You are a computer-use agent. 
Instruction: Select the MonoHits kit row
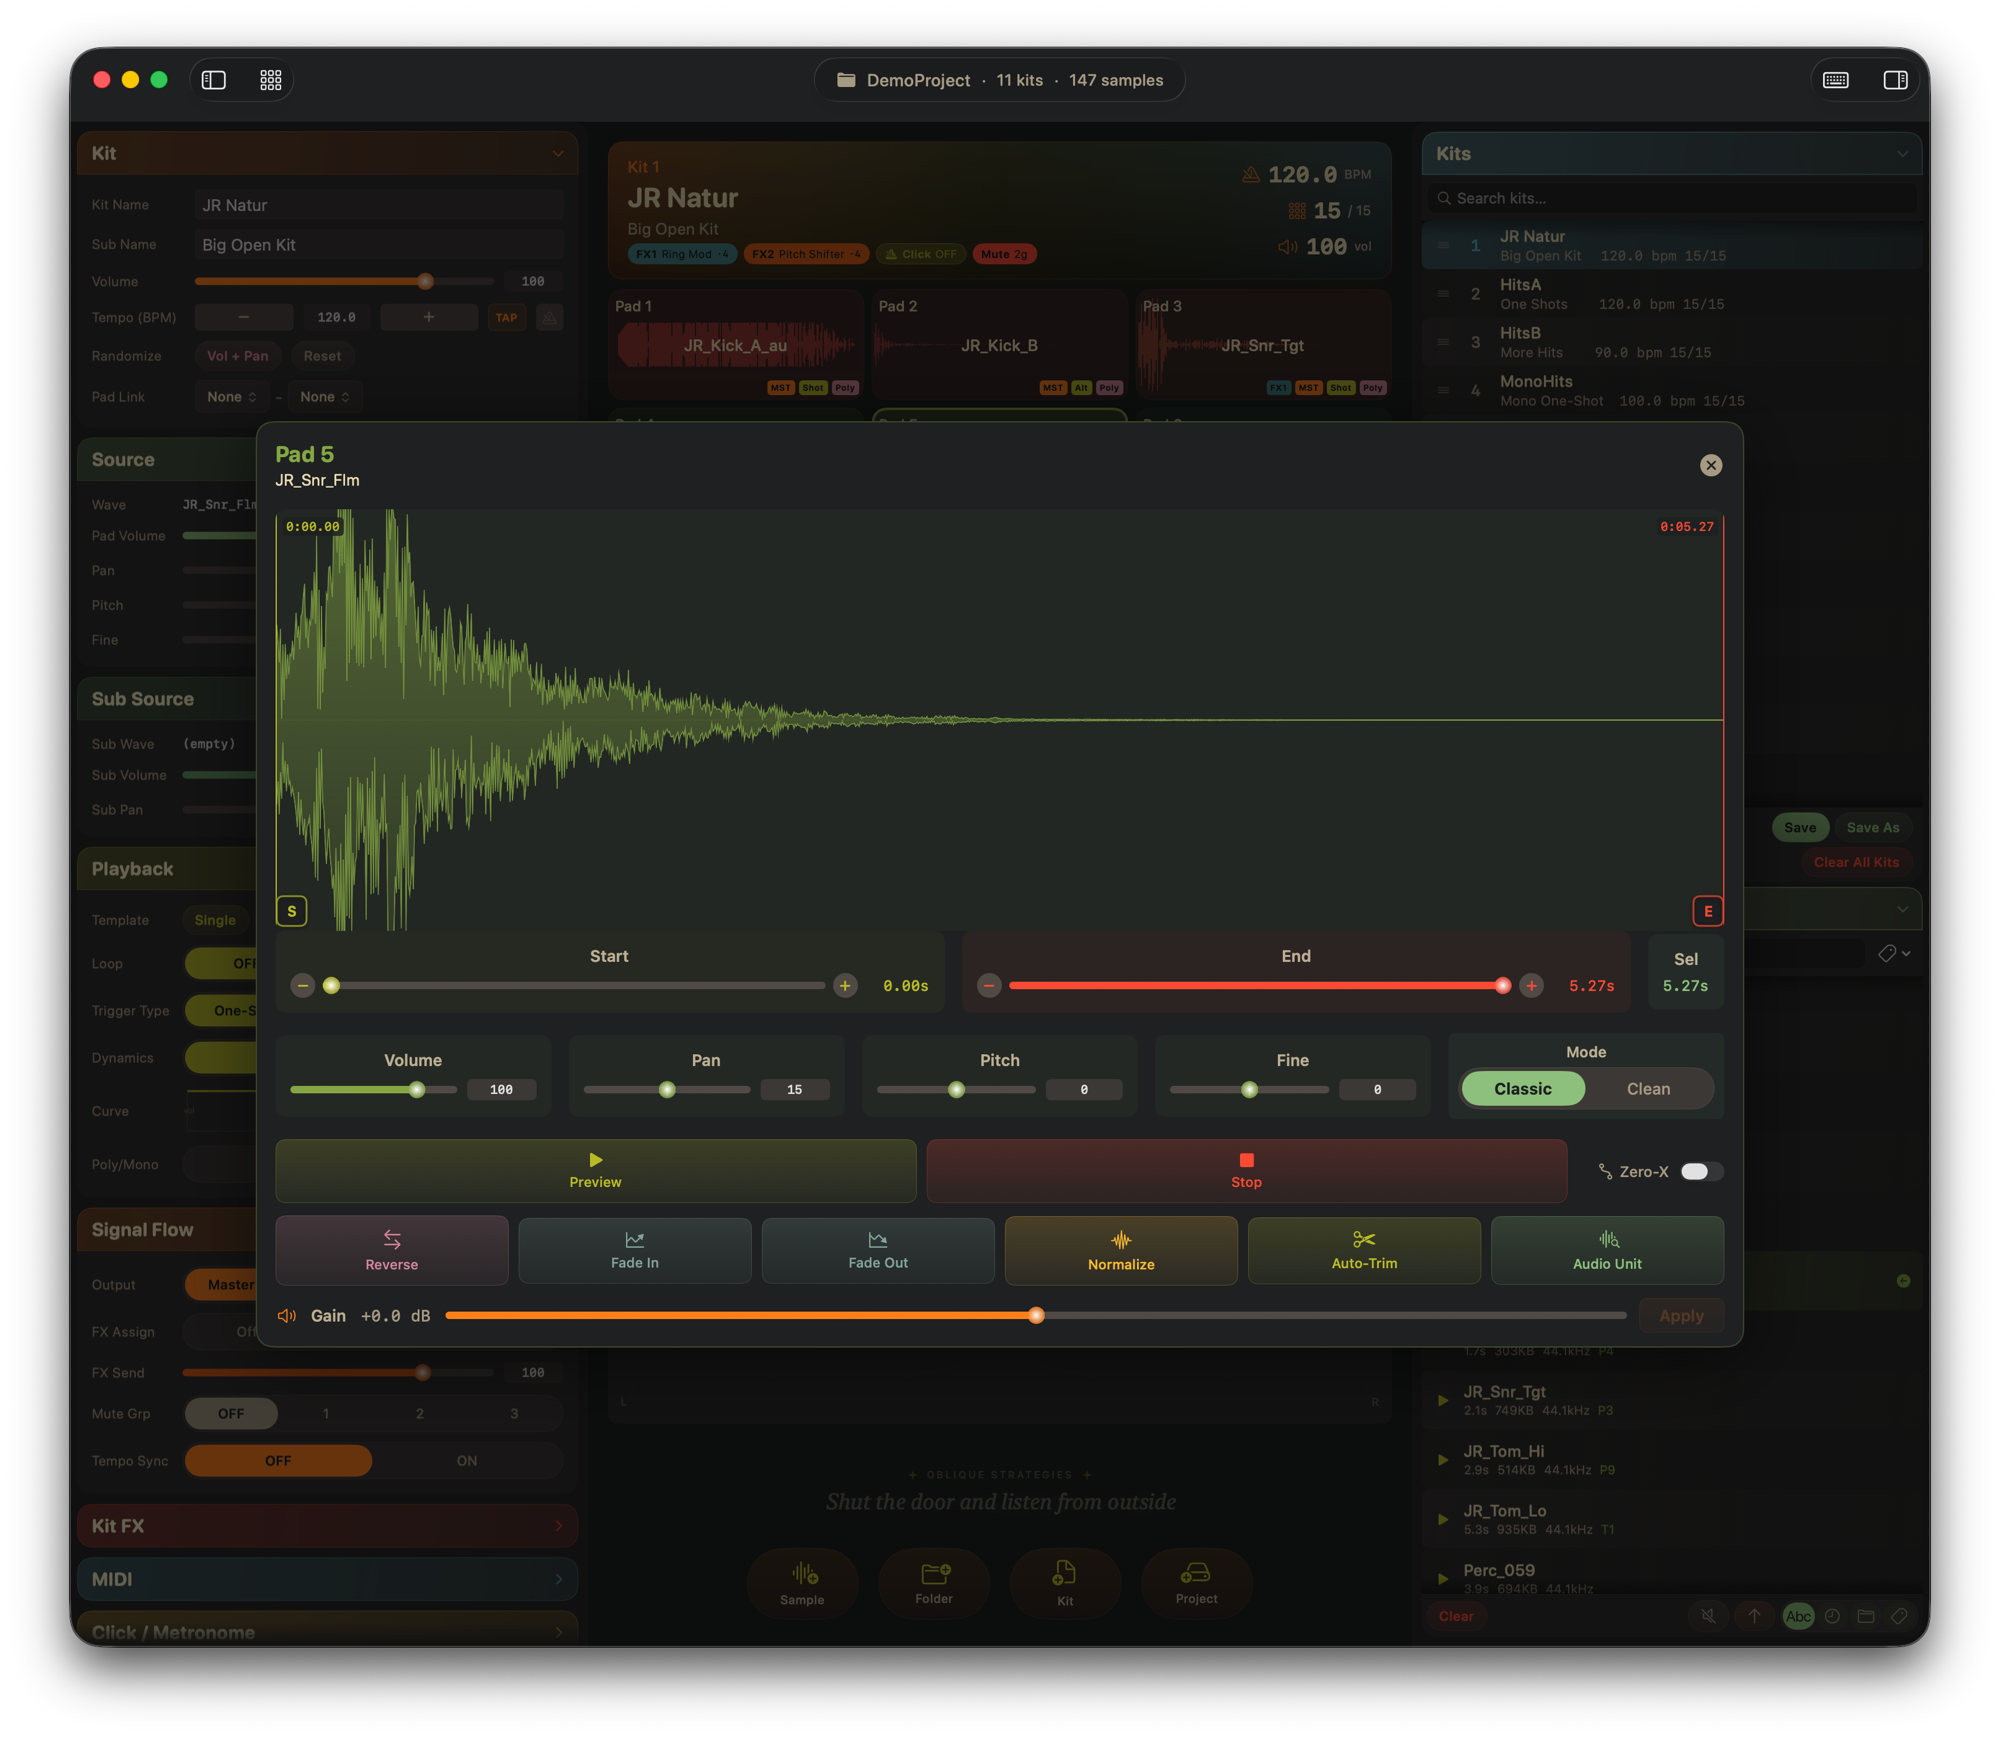(x=1671, y=391)
